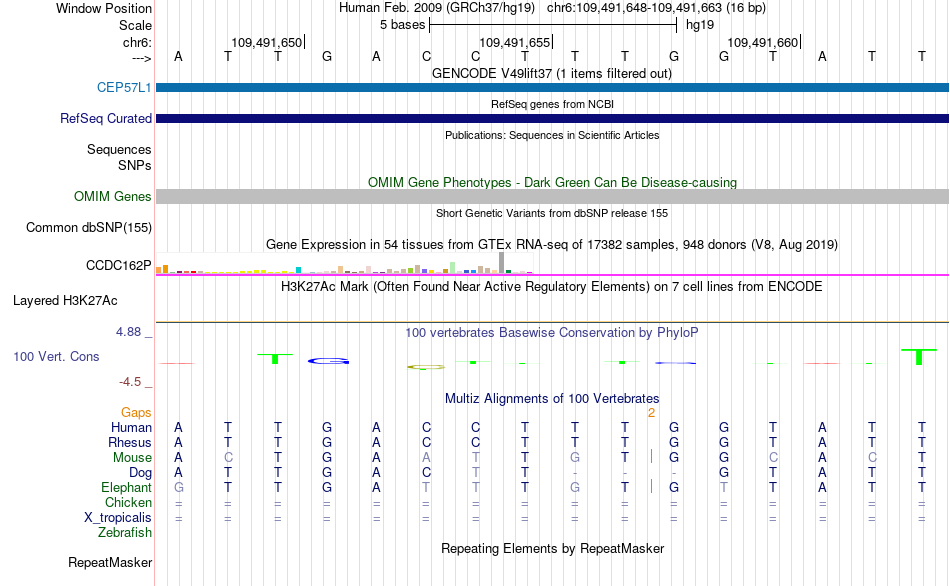This screenshot has height=586, width=950.
Task: Click the RepeatMasker track label
Action: tap(110, 562)
